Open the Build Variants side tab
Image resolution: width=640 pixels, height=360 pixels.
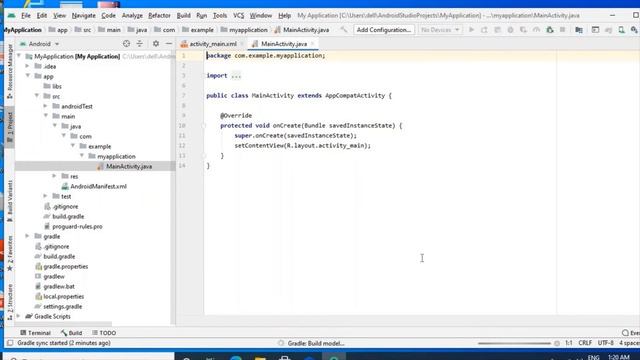tap(9, 201)
